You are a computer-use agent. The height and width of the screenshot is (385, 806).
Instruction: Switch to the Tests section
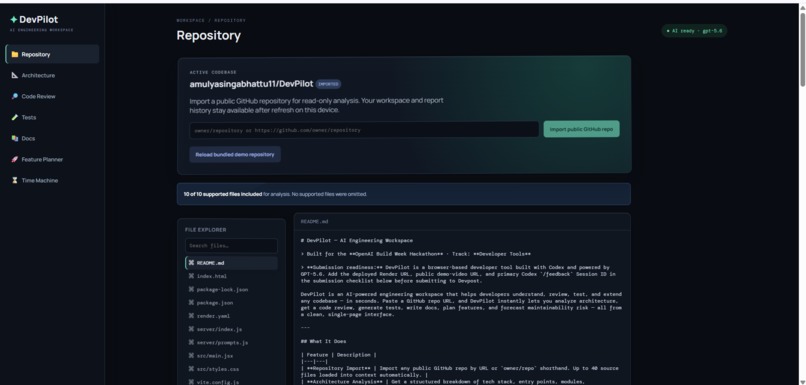(x=52, y=118)
